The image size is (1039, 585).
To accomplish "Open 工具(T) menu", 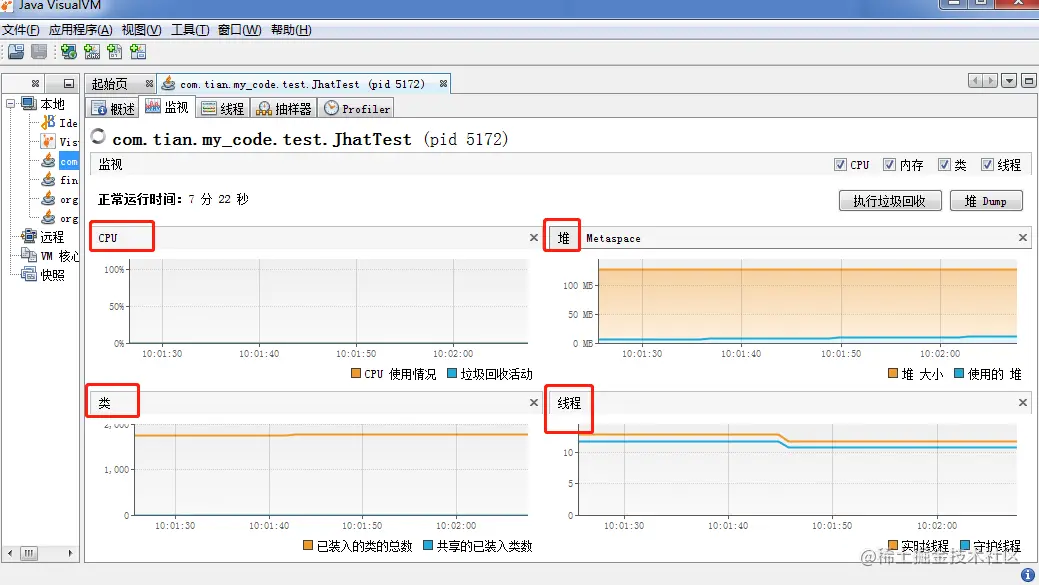I will click(x=190, y=30).
